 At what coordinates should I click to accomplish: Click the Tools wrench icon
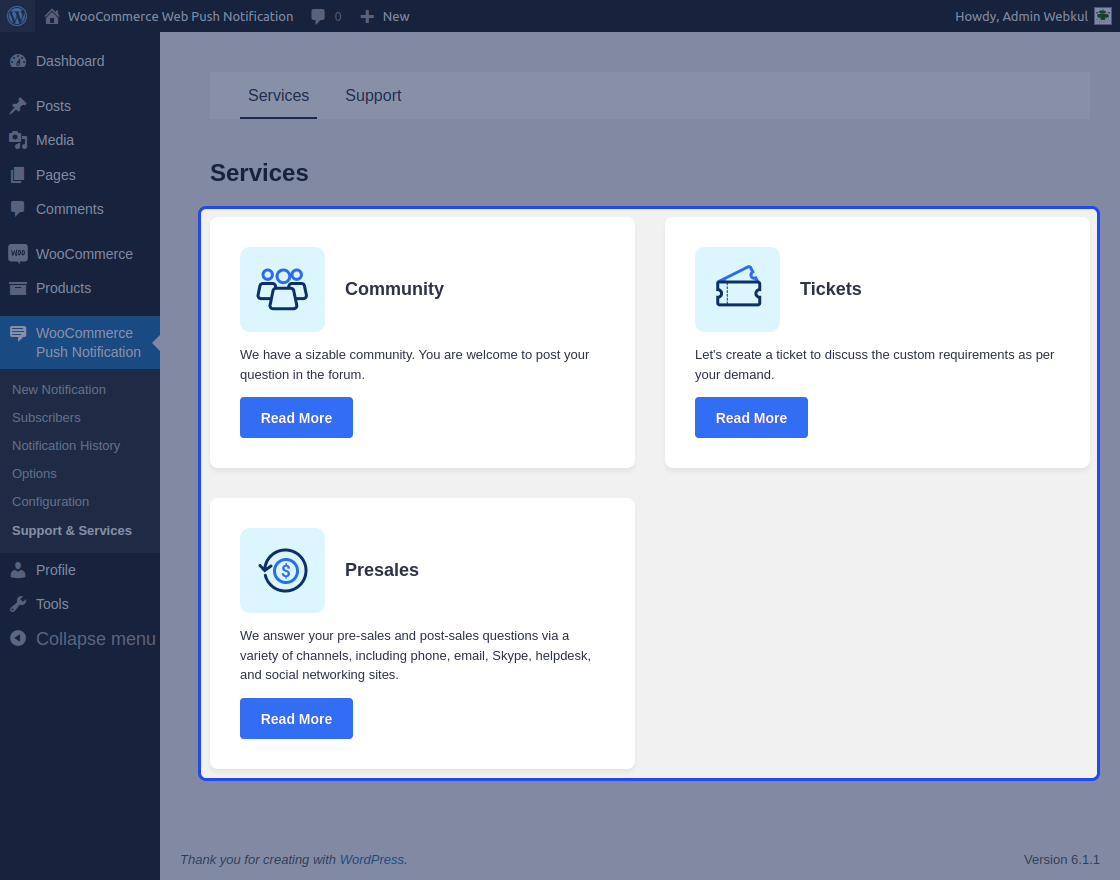pyautogui.click(x=18, y=604)
